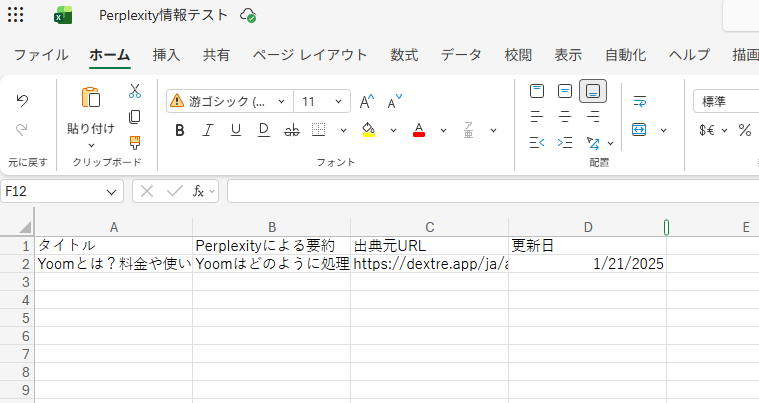Open the 自動化 tab
The height and width of the screenshot is (403, 759).
(x=625, y=55)
